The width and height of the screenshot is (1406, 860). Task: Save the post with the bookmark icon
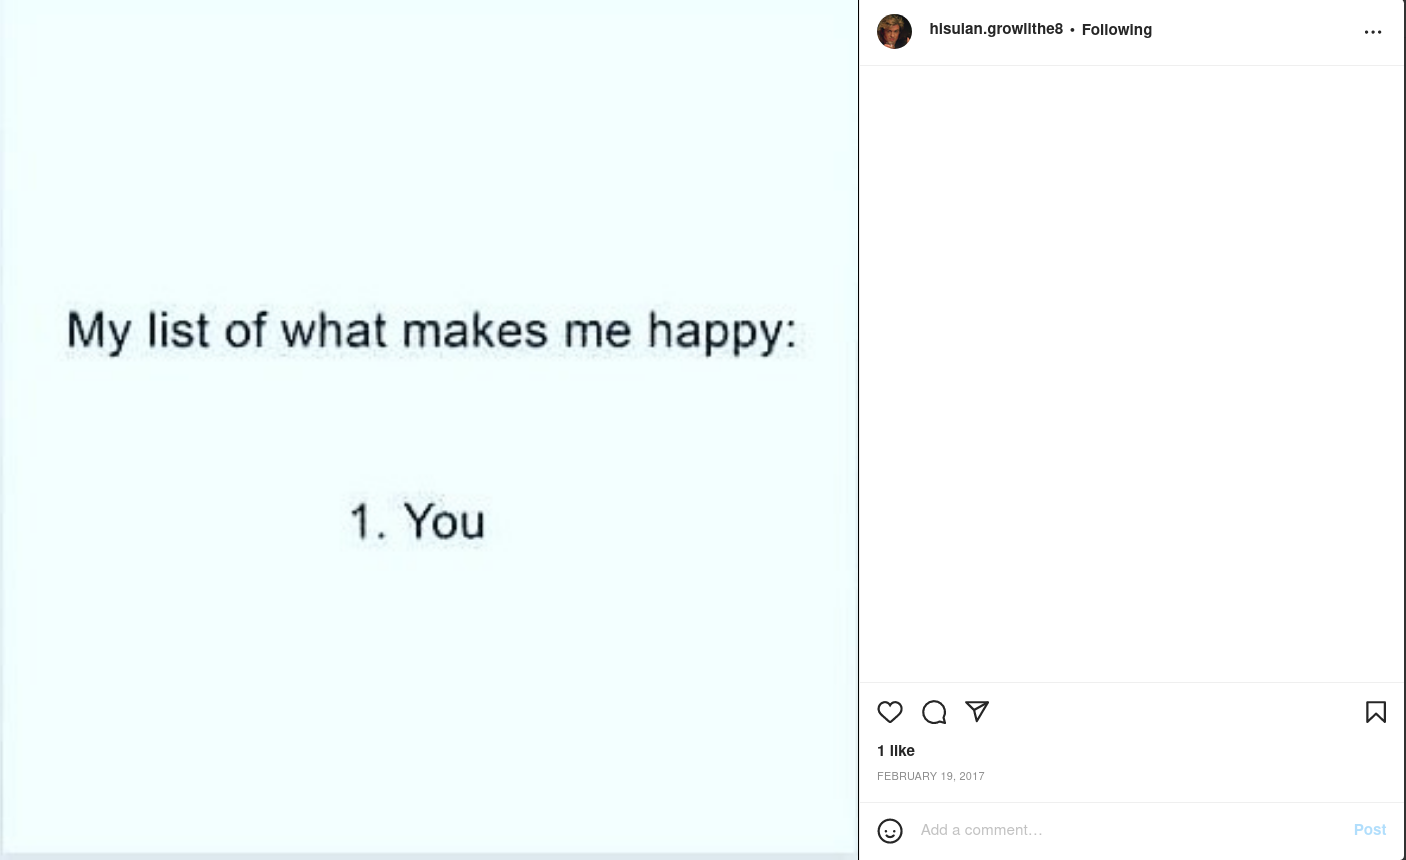[1376, 712]
